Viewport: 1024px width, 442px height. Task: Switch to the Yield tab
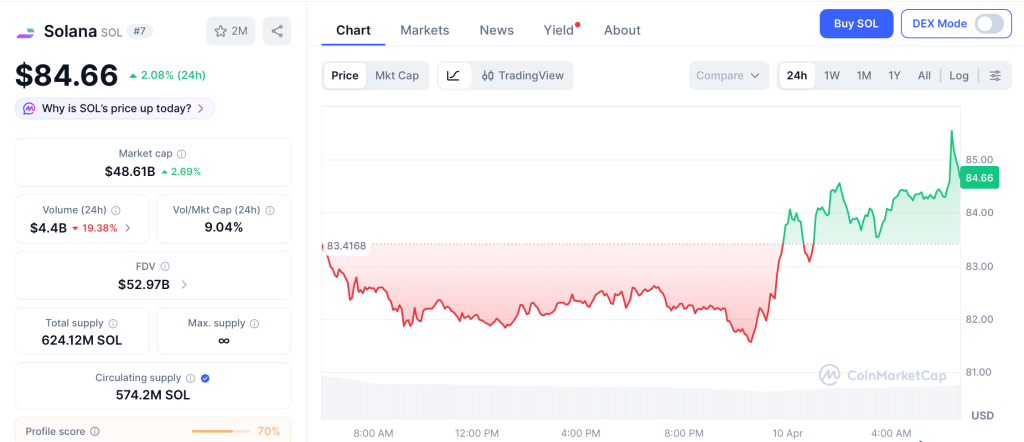[559, 30]
